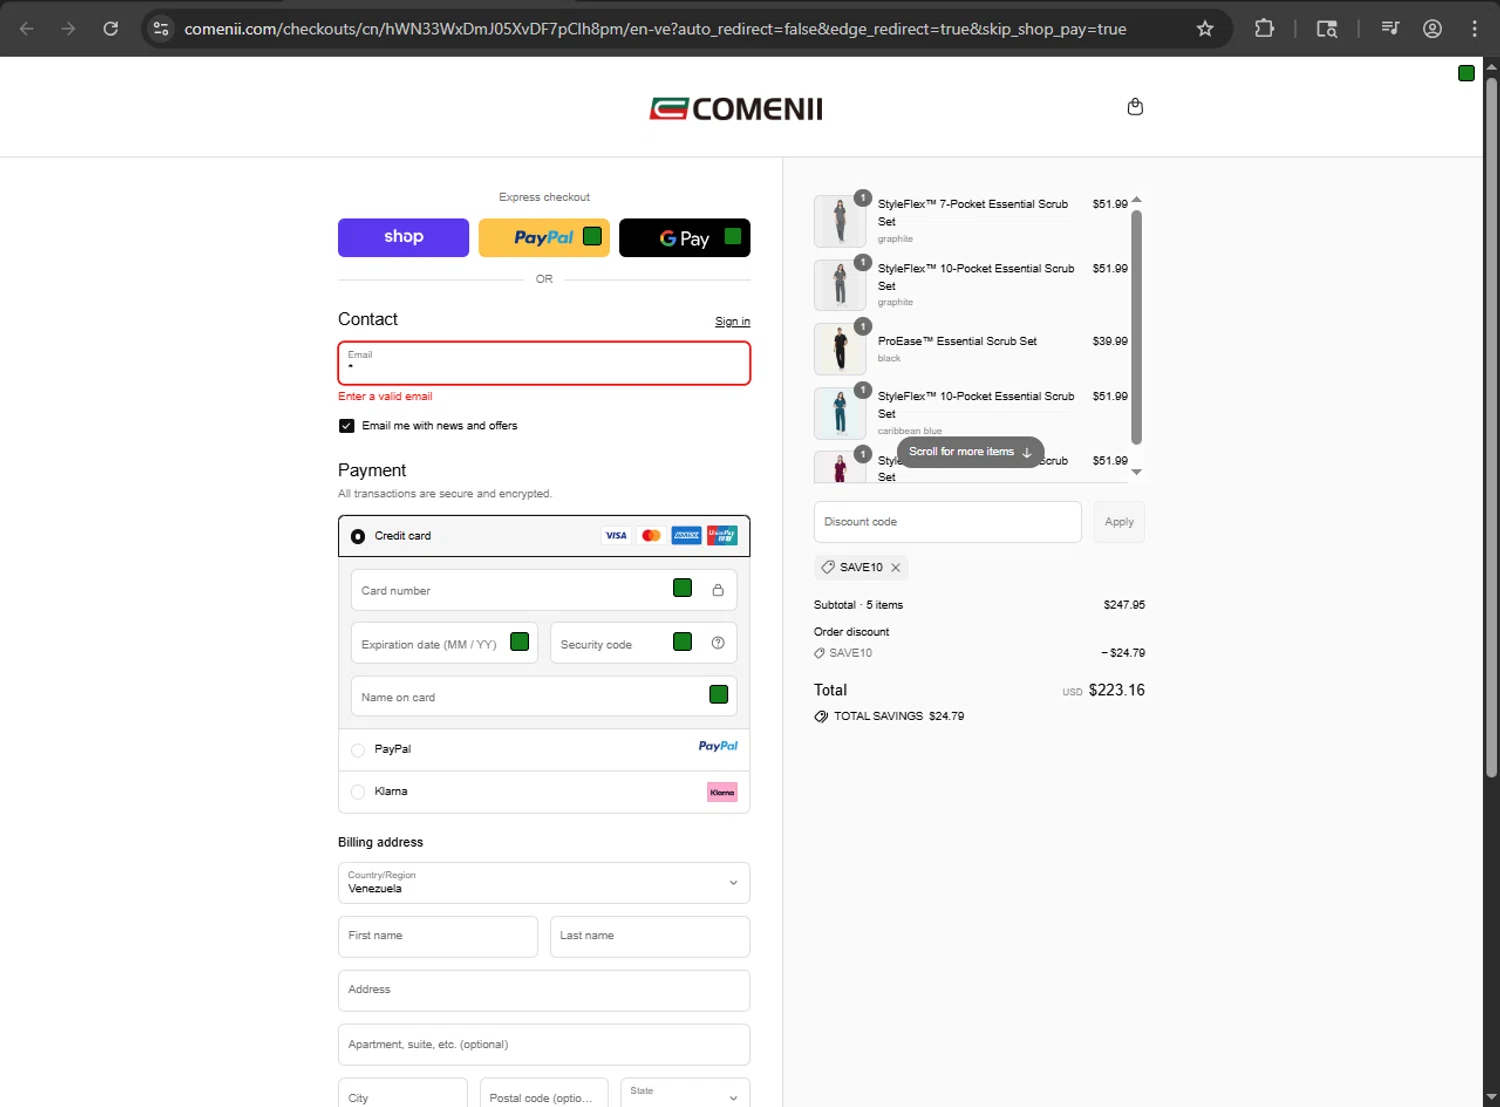Open the shopping bag cart icon
Viewport: 1500px width, 1107px height.
click(x=1135, y=107)
